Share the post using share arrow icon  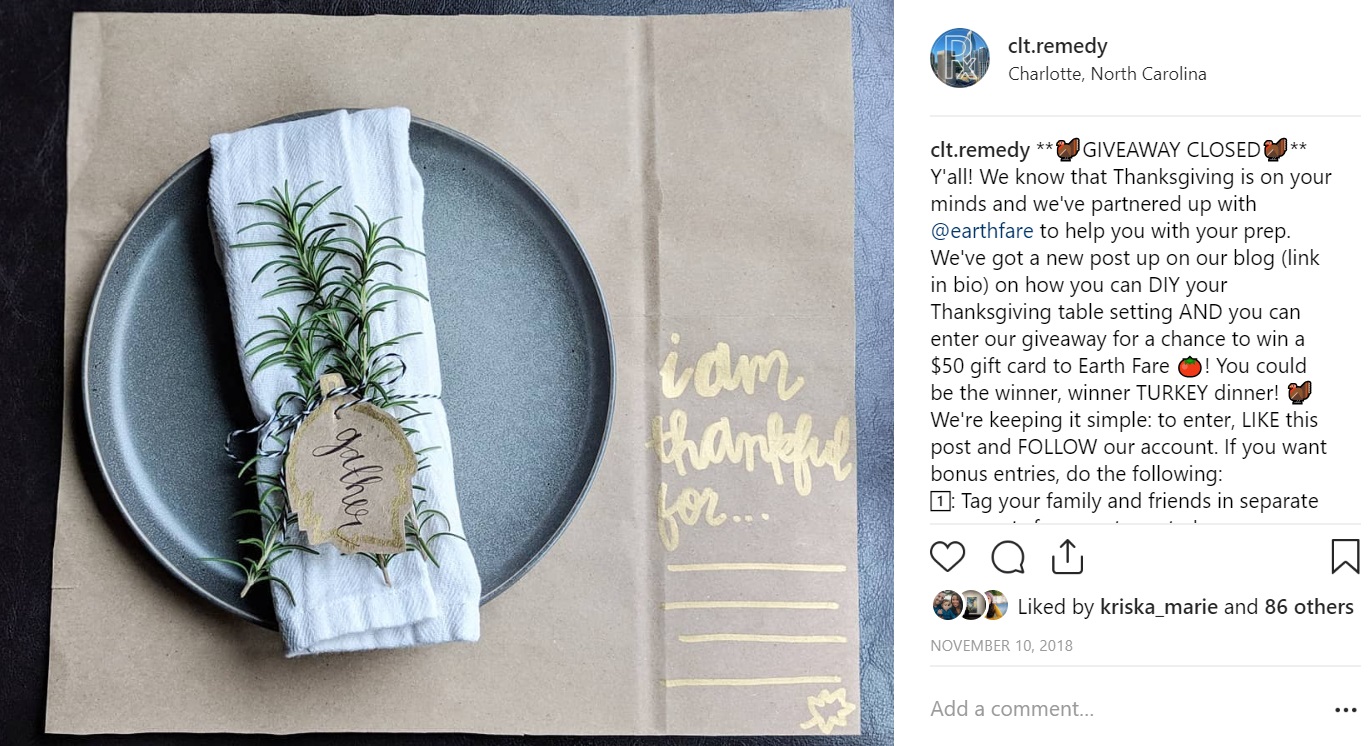pos(1067,556)
